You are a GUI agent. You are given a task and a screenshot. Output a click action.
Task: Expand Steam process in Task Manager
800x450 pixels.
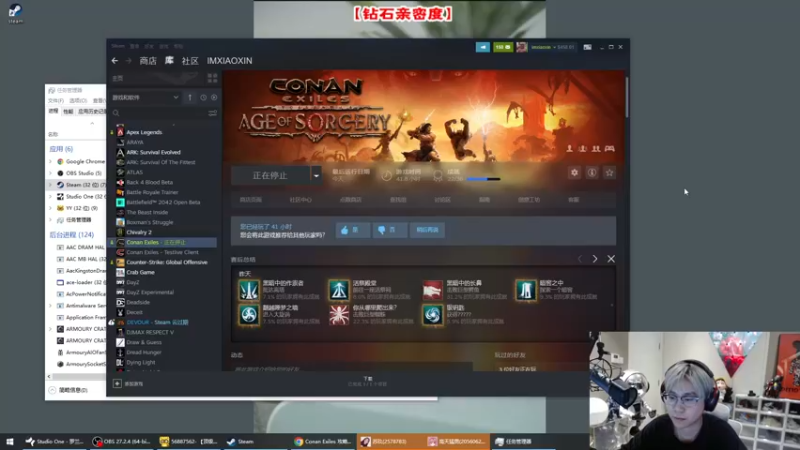pyautogui.click(x=51, y=185)
